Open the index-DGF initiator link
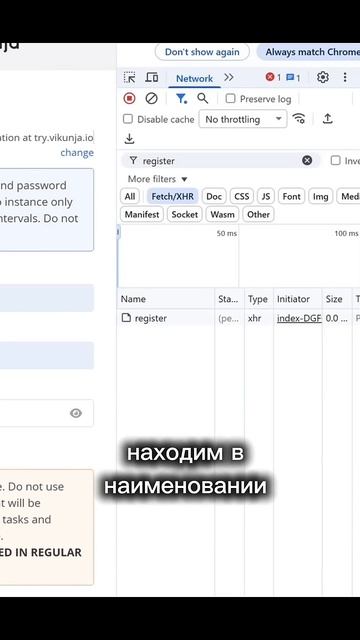360x640 pixels. click(x=299, y=318)
